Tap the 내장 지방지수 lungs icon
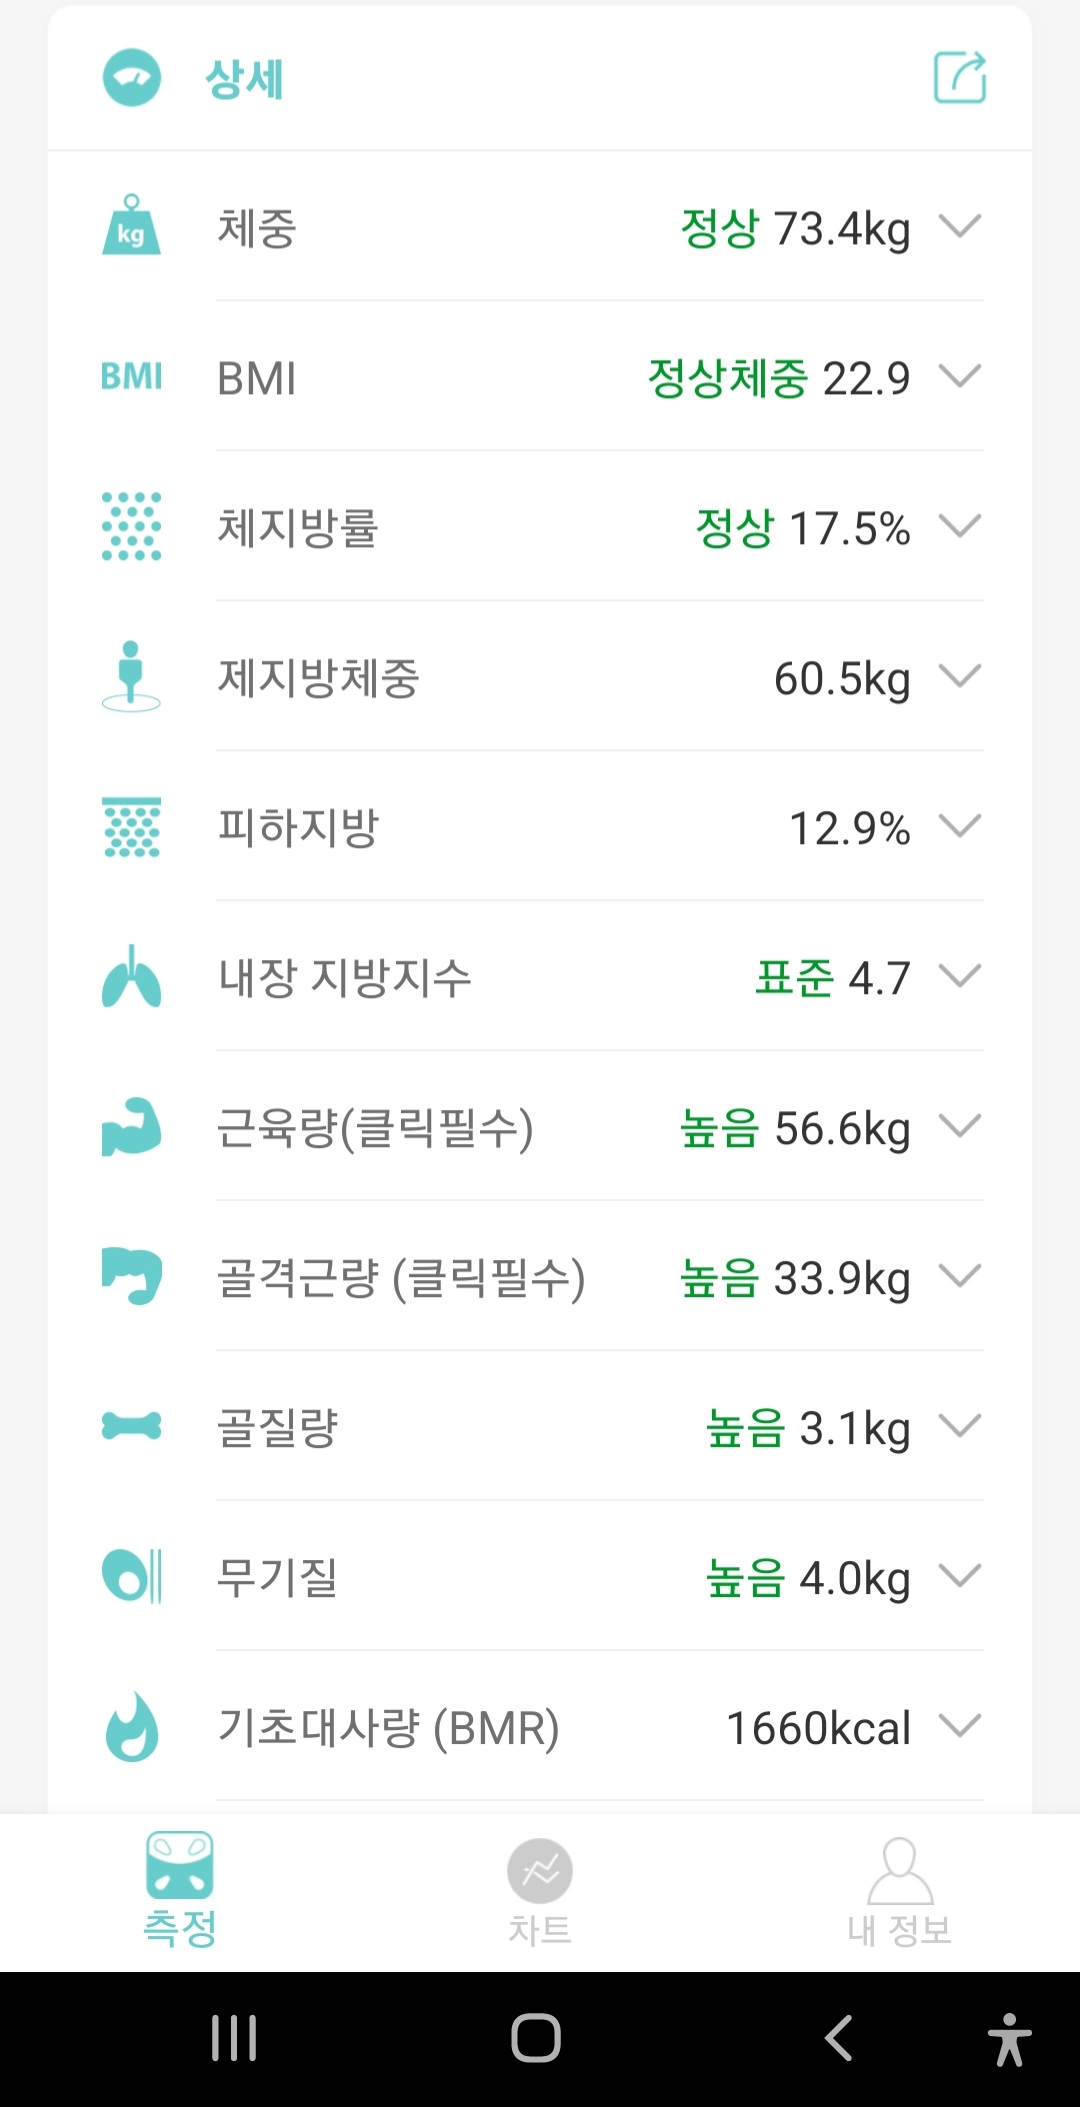Screen dimensions: 1080x2107 coord(131,976)
